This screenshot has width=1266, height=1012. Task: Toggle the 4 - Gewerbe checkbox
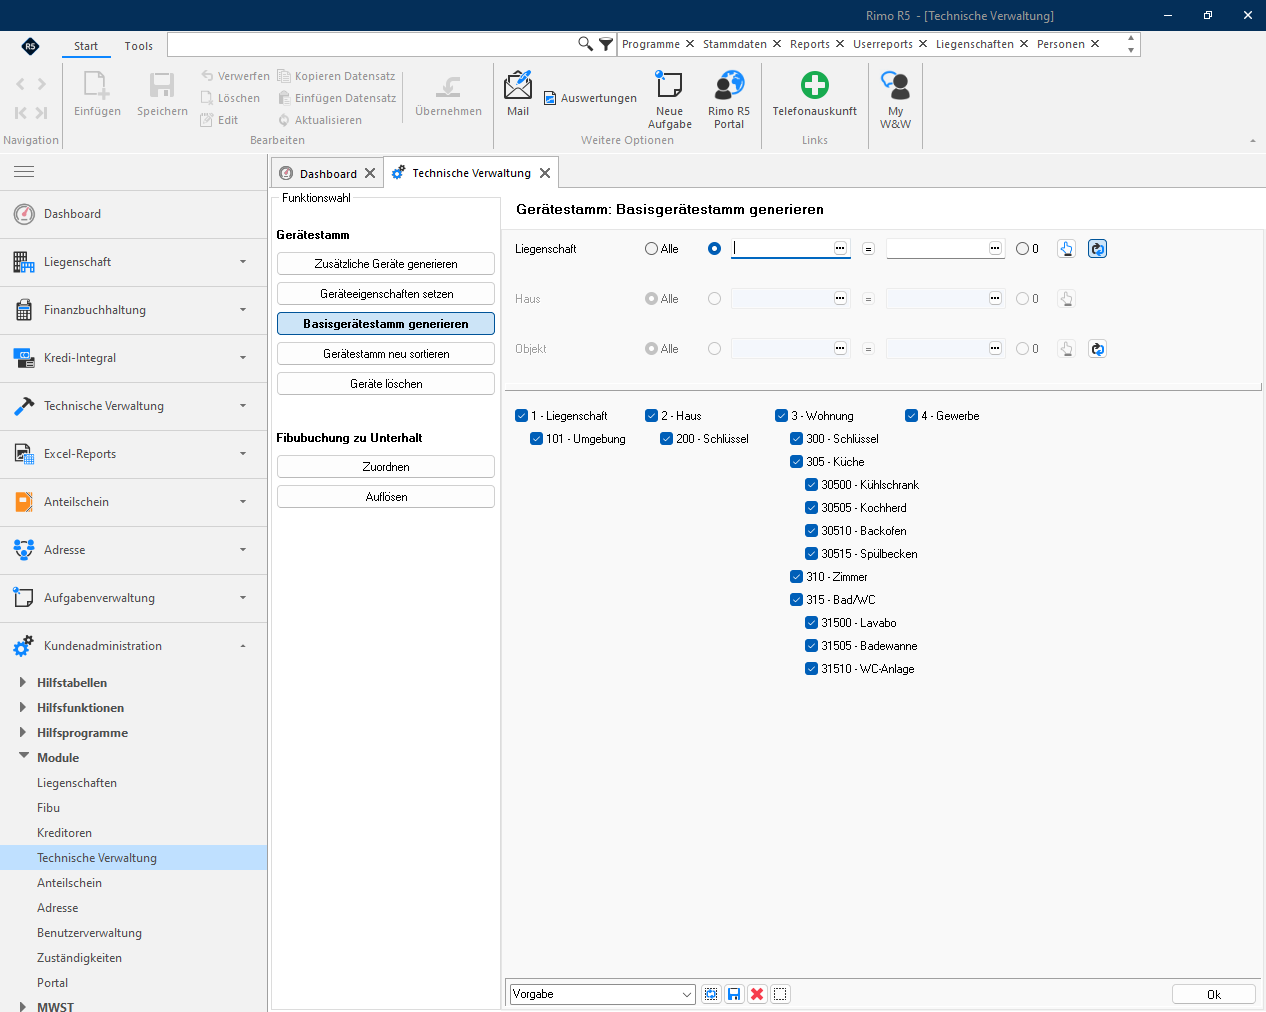tap(912, 416)
